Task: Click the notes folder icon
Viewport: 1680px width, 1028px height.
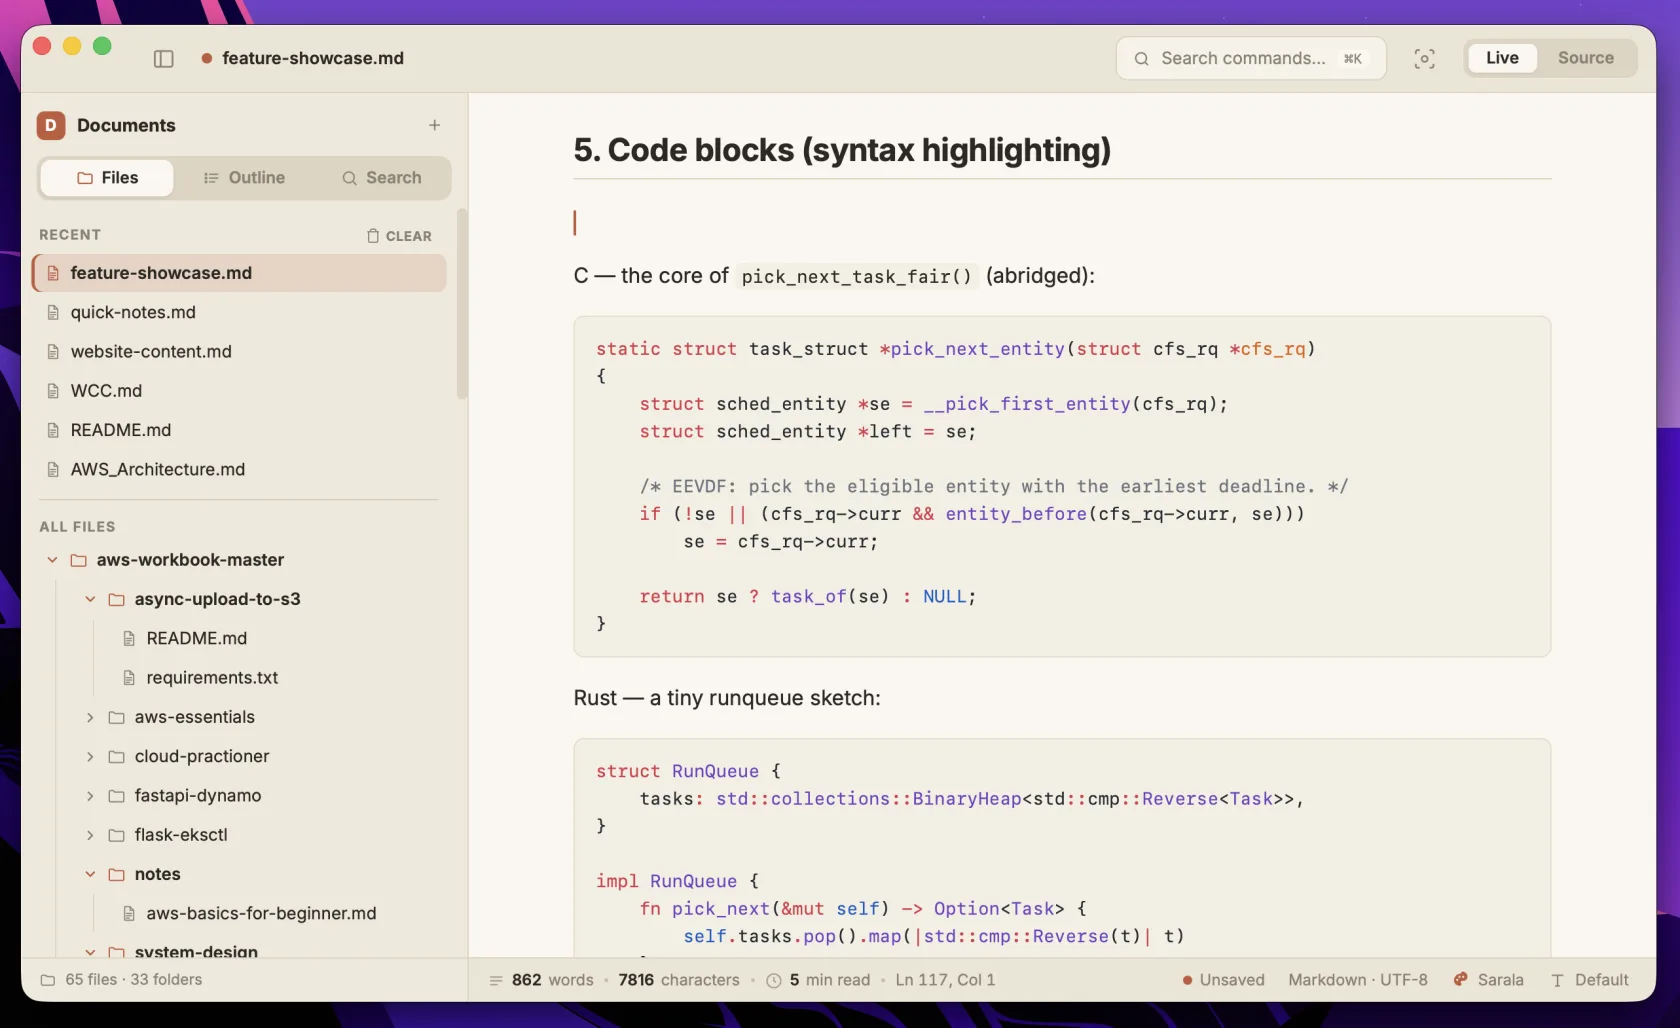Action: [x=116, y=874]
